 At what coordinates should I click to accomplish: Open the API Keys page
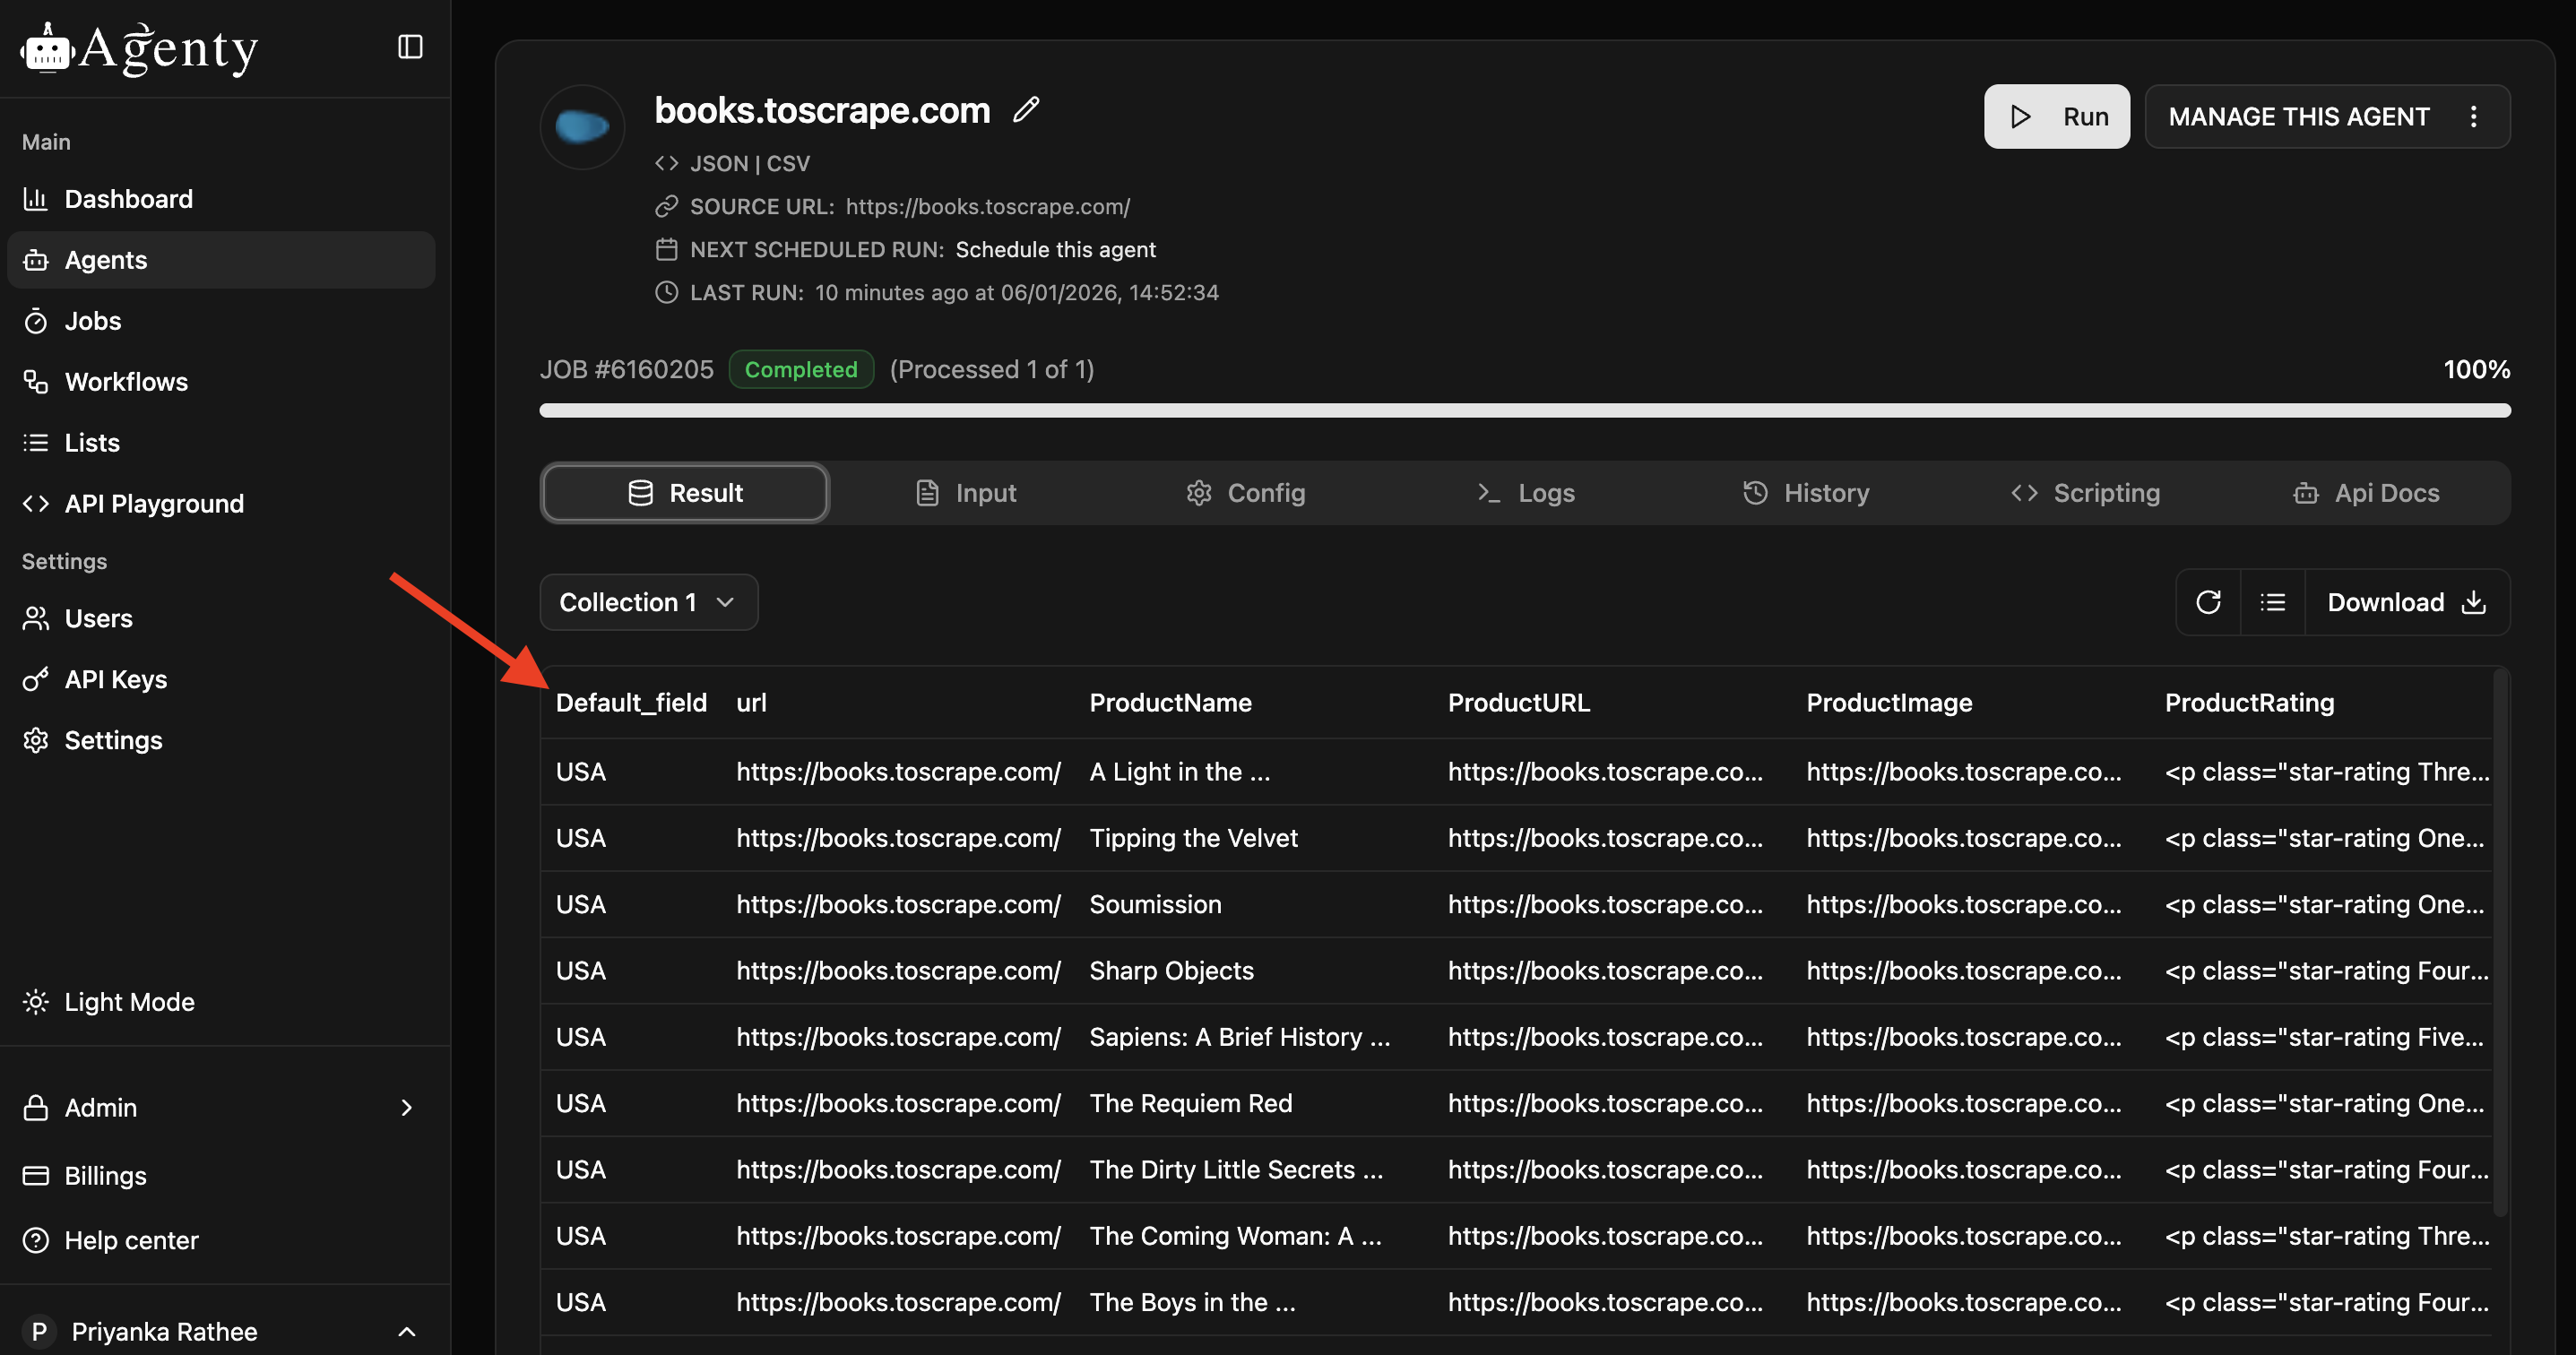[115, 679]
